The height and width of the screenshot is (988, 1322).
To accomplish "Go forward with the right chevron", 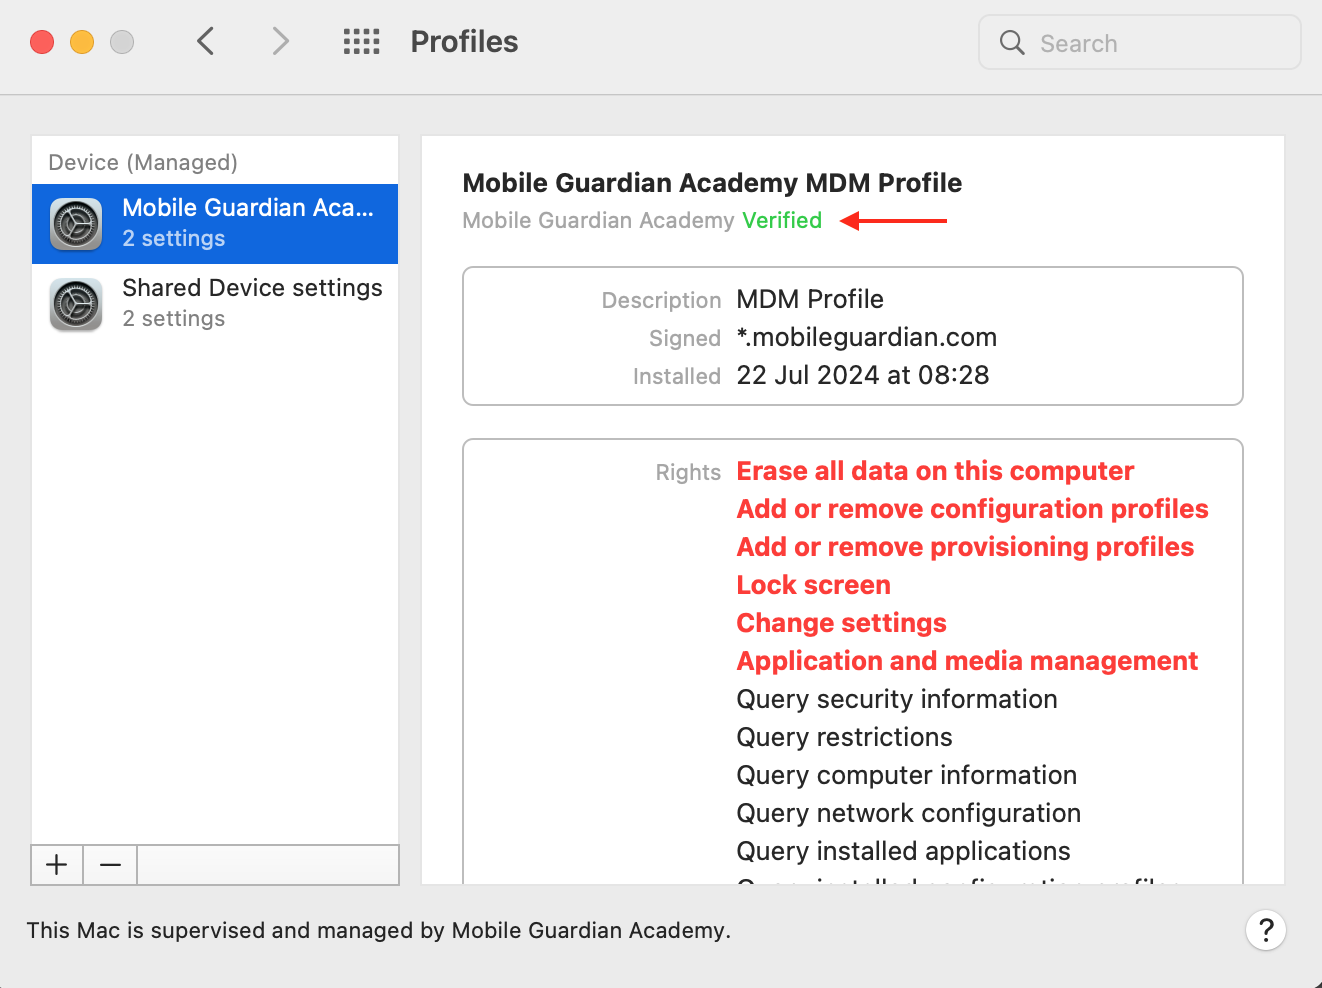I will (x=281, y=42).
